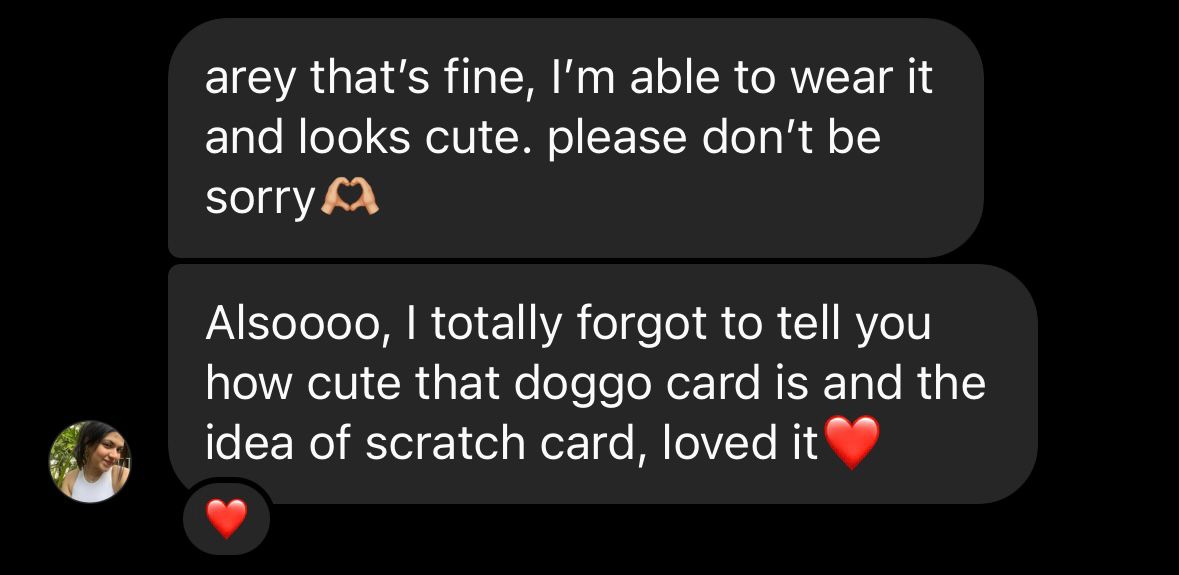Viewport: 1179px width, 575px height.
Task: Click the words 'is and the'
Action: (903, 383)
